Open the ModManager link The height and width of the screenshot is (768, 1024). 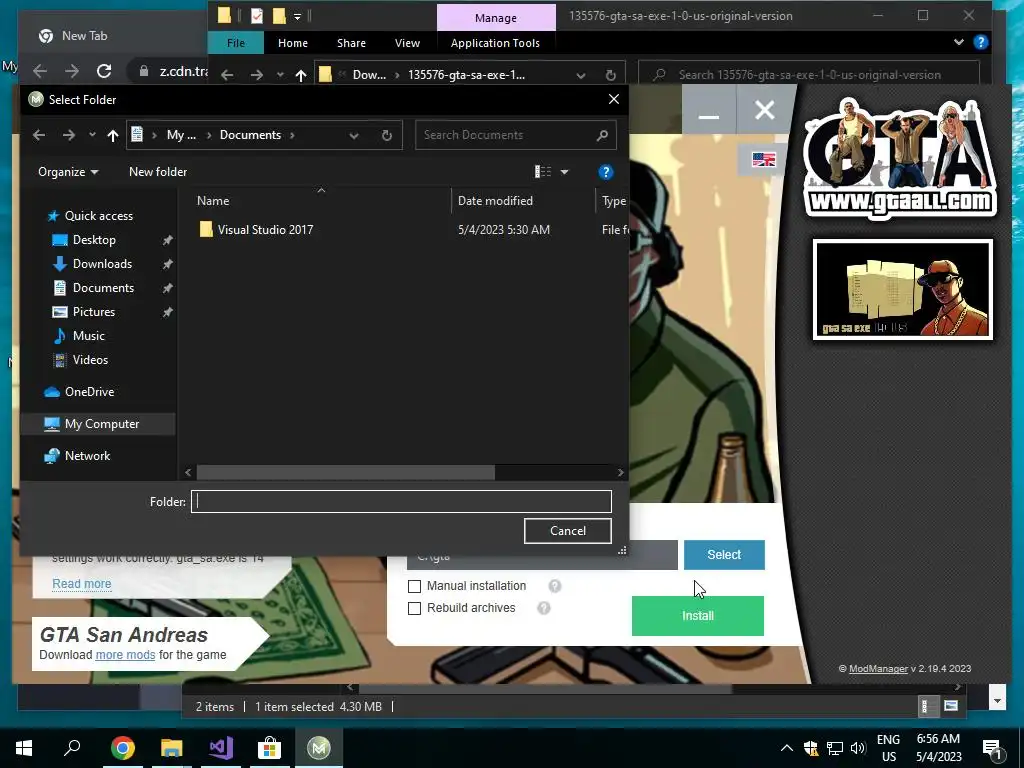point(878,669)
